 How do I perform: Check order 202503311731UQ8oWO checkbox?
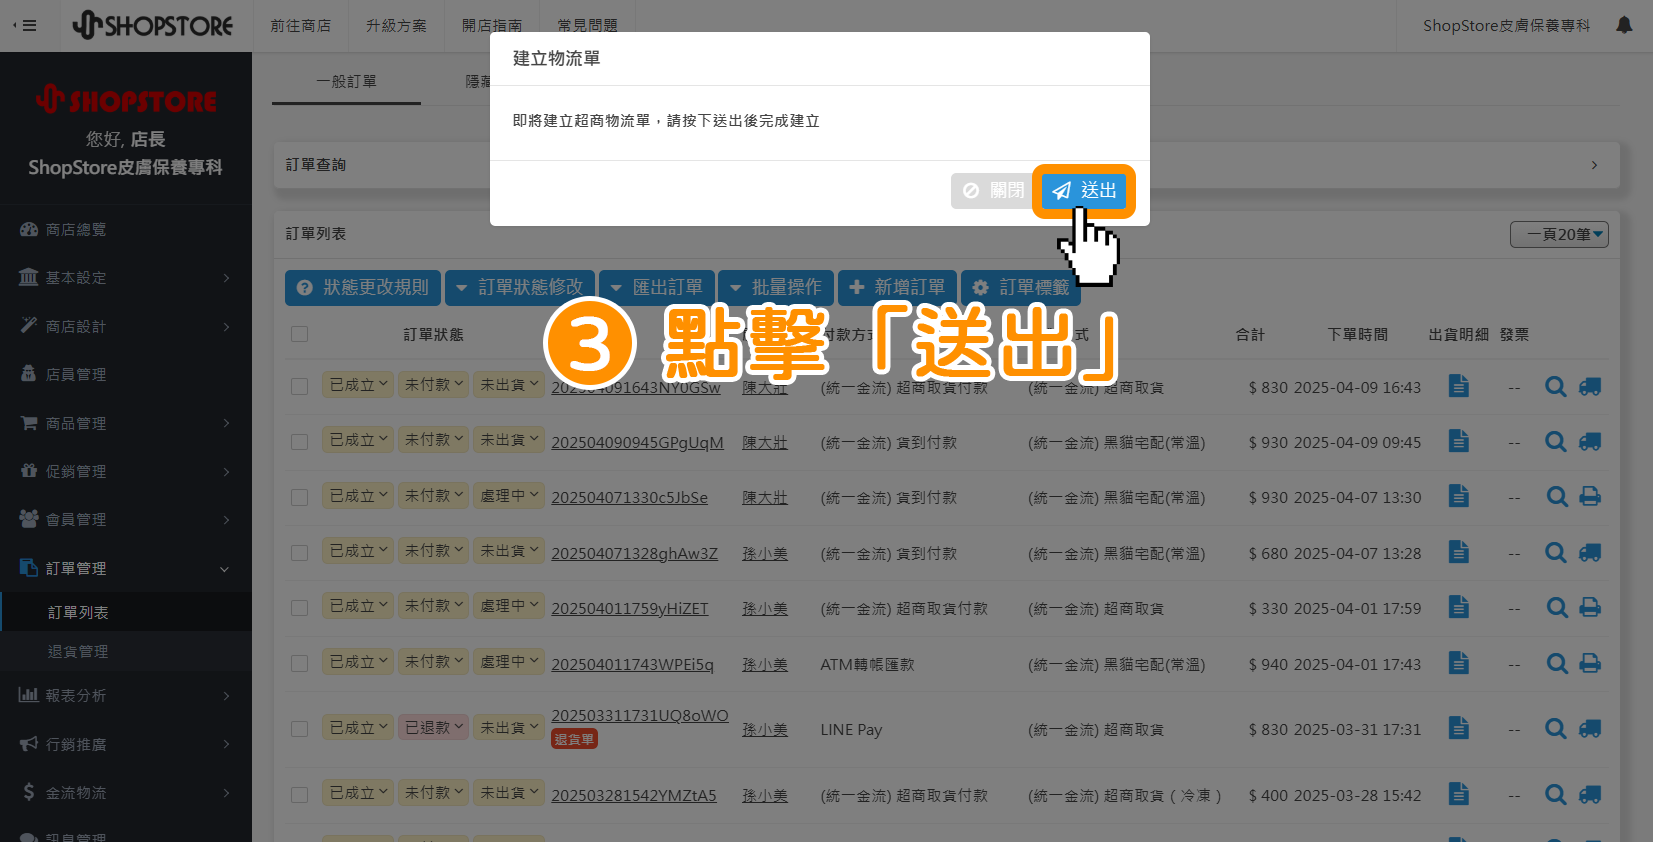299,729
